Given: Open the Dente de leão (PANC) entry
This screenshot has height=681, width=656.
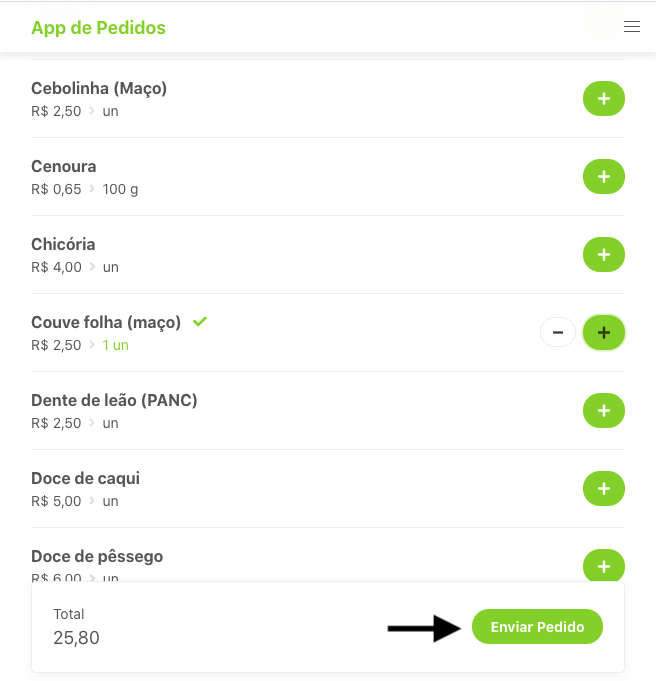Looking at the screenshot, I should point(114,400).
